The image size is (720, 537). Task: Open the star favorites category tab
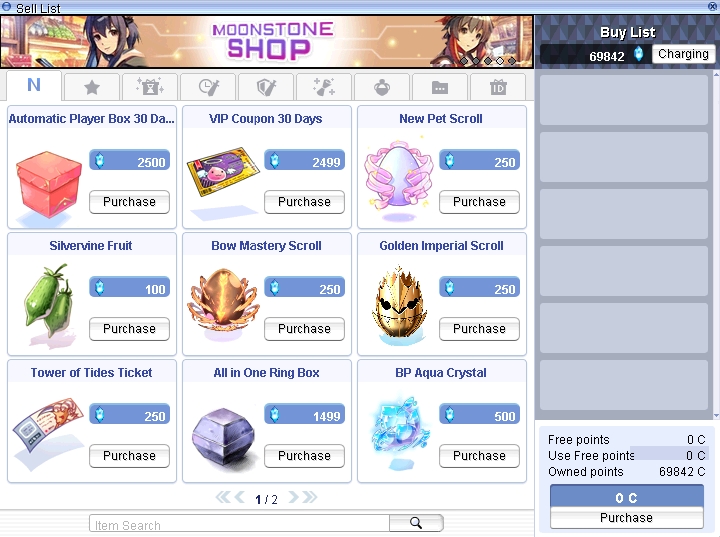(92, 87)
